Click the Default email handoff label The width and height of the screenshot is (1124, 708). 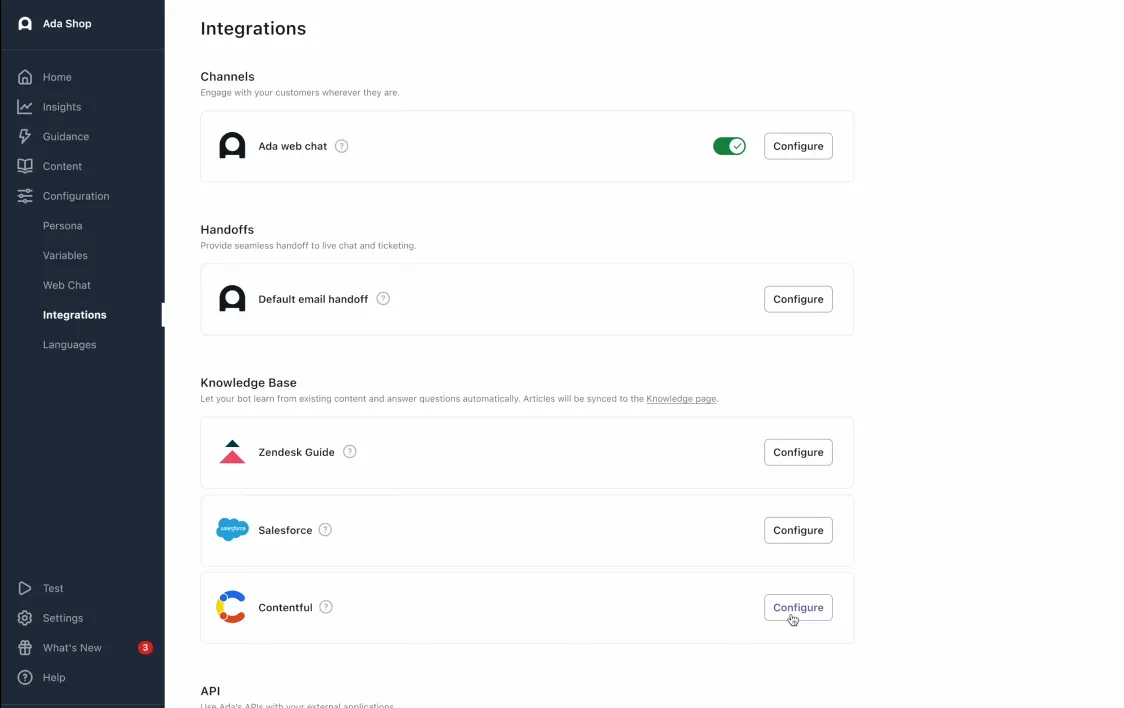point(313,299)
